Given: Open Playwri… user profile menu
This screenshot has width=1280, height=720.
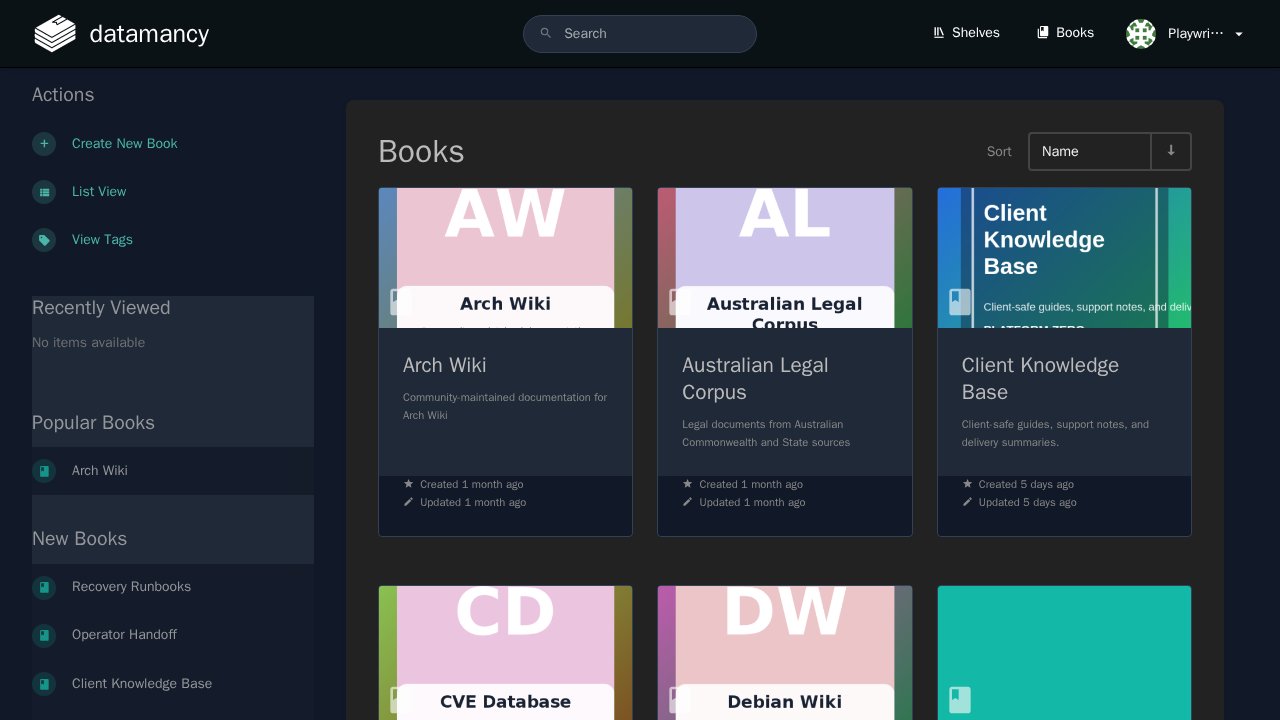Looking at the screenshot, I should click(x=1185, y=34).
